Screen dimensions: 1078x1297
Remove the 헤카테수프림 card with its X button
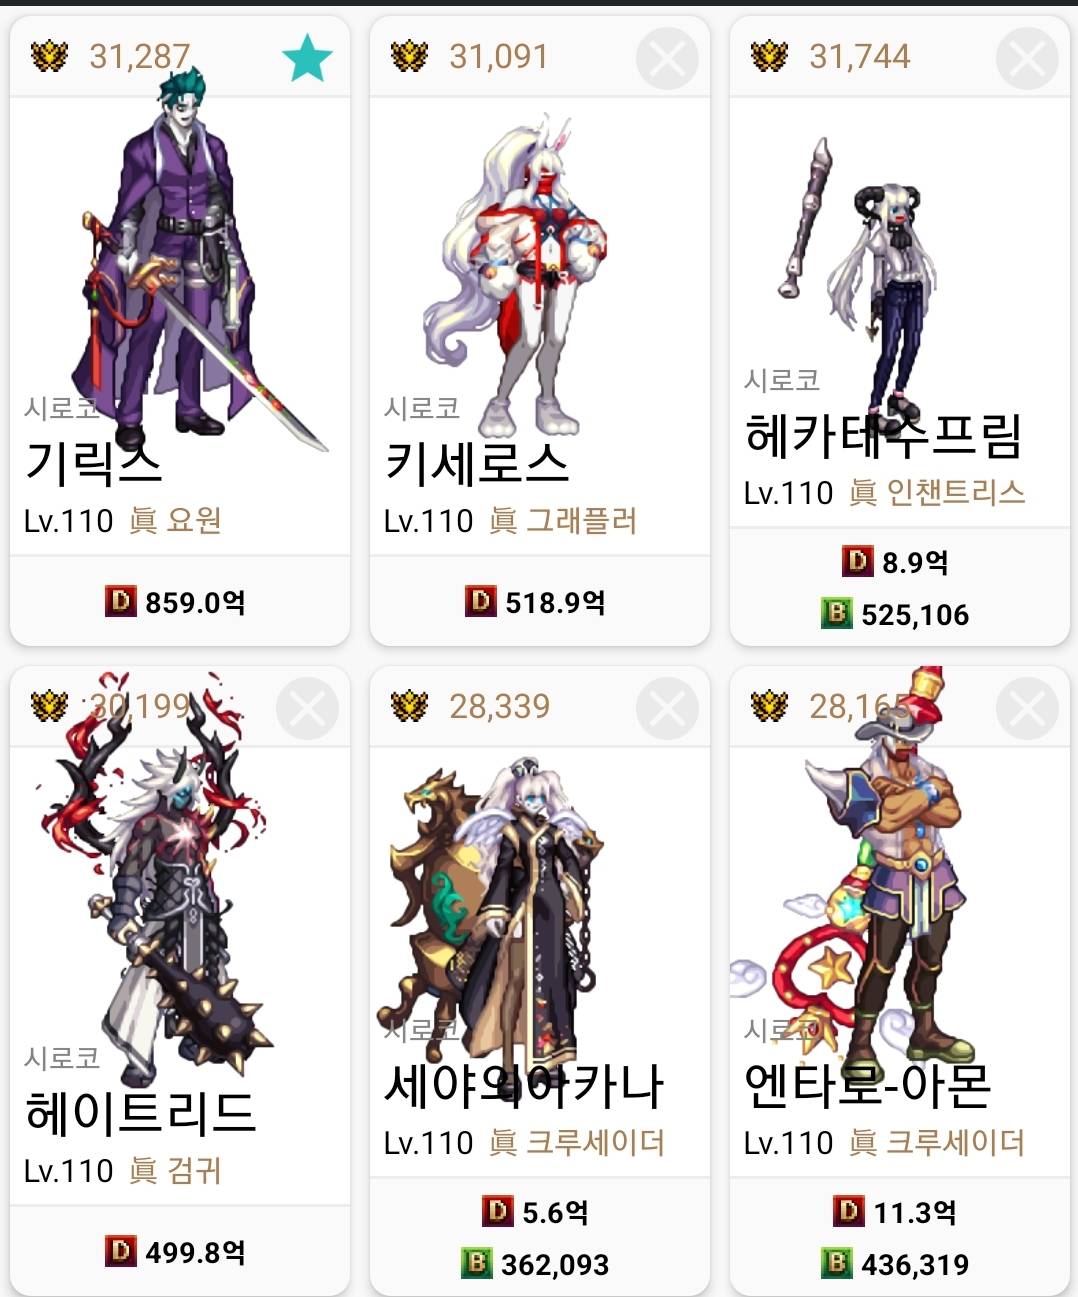[x=1027, y=58]
